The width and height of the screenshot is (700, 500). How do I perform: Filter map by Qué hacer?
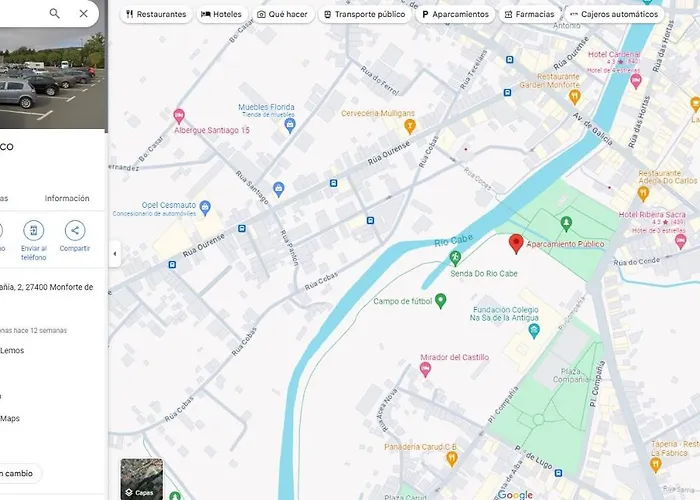click(282, 15)
